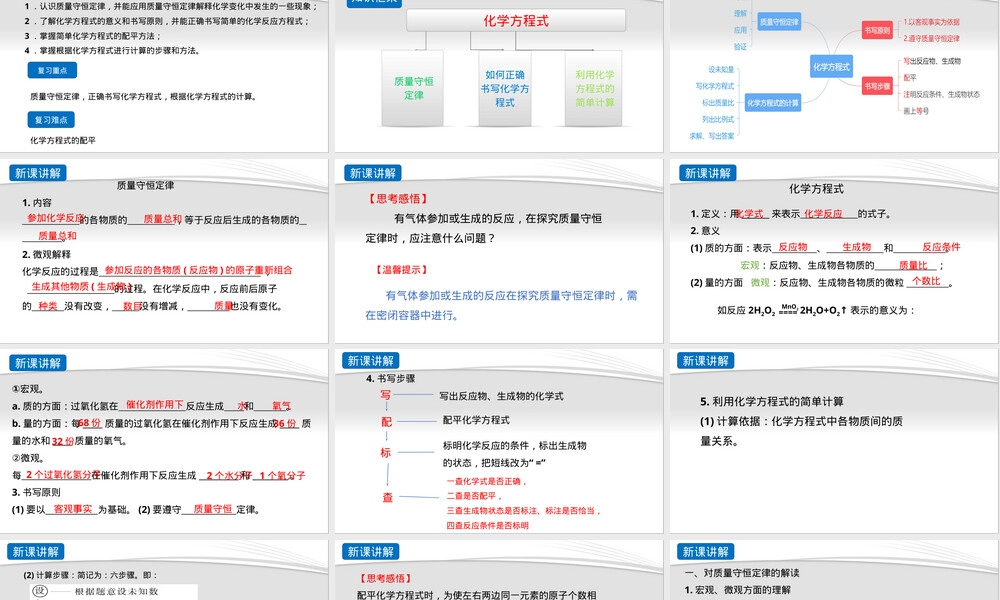Open the slide 一、对质量守恒定律的解读

pos(834,570)
